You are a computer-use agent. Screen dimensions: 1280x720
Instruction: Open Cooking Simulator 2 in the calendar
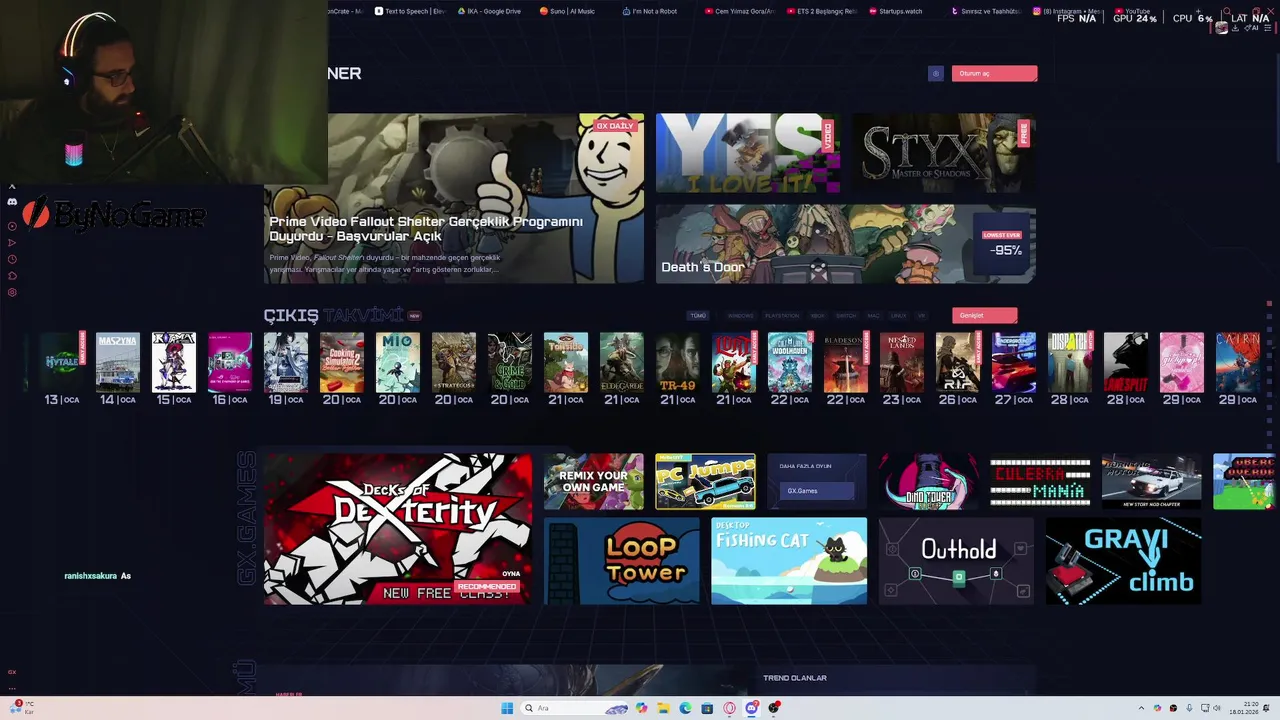pyautogui.click(x=342, y=362)
